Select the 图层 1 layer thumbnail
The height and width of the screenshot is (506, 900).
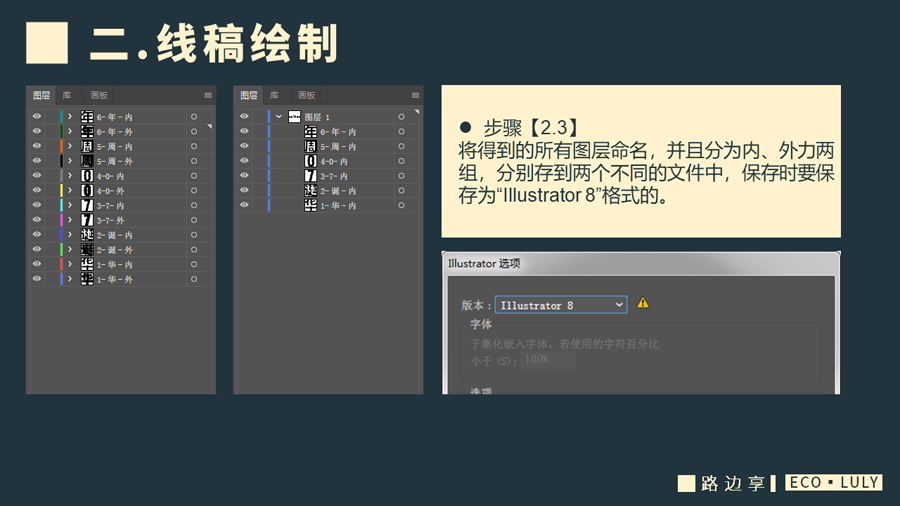pos(294,117)
